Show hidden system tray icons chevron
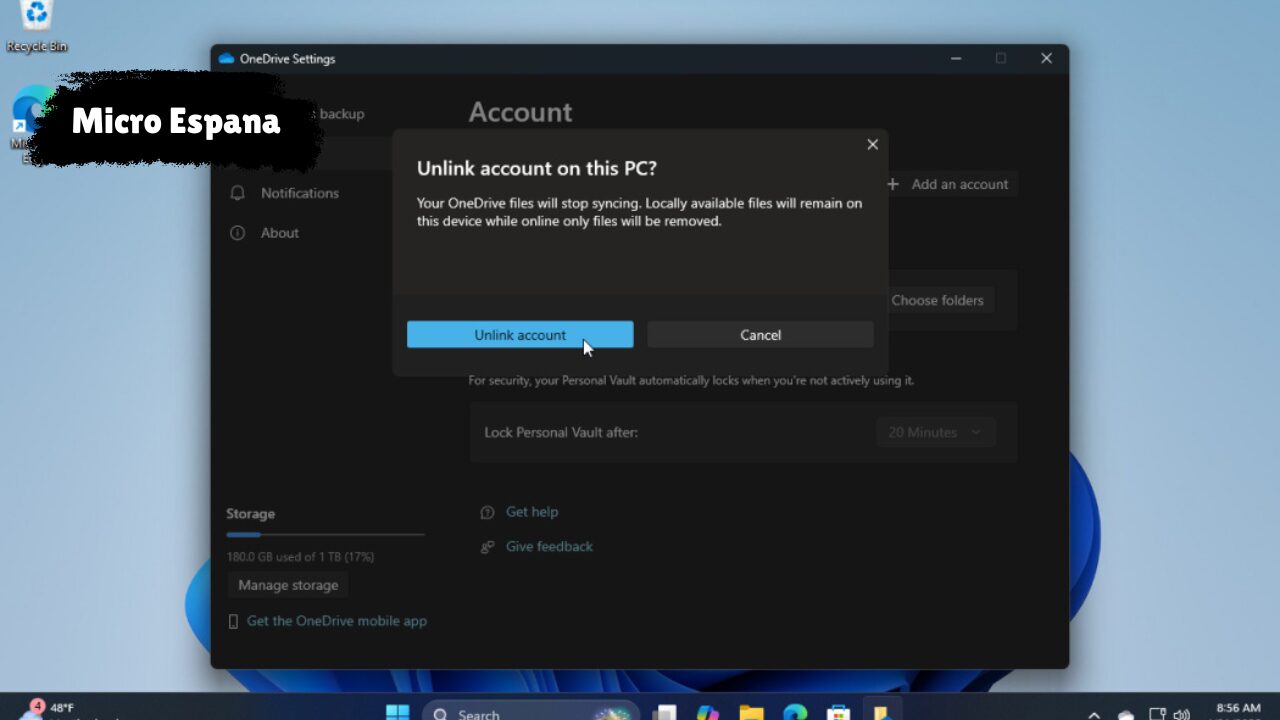 pyautogui.click(x=1094, y=714)
